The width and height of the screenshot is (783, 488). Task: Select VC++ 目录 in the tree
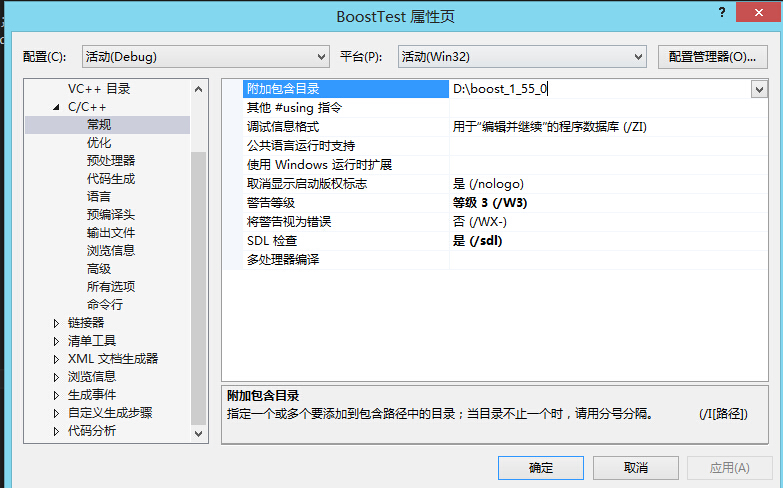(x=99, y=89)
